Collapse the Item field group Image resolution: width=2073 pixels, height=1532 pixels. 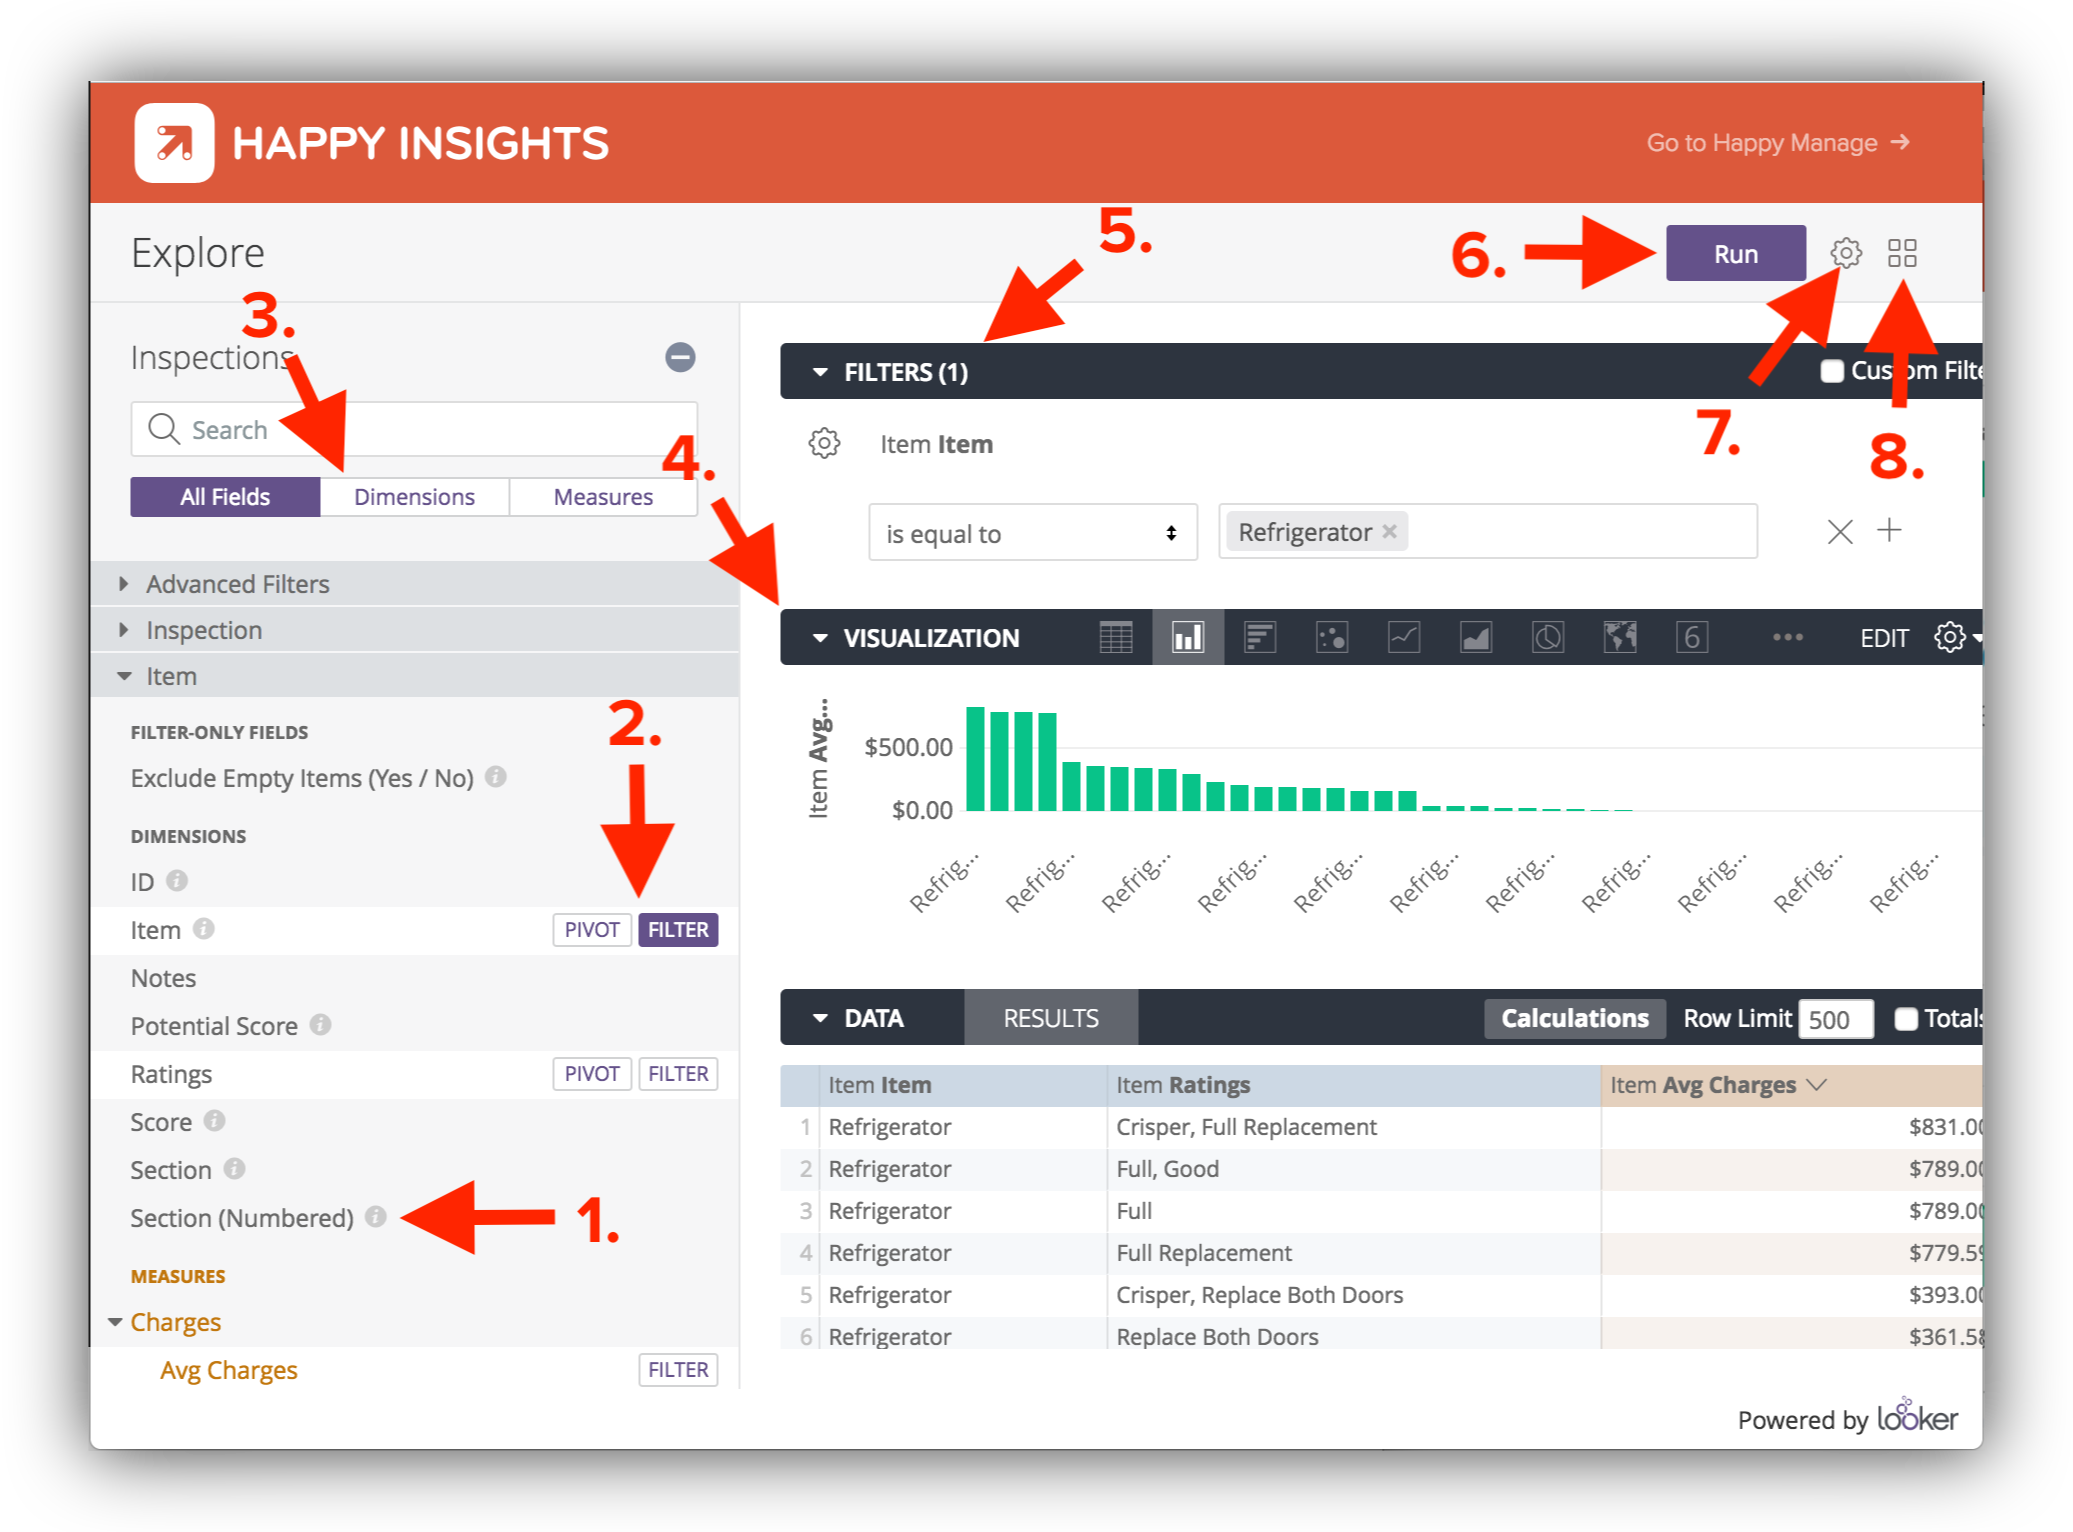coord(415,675)
